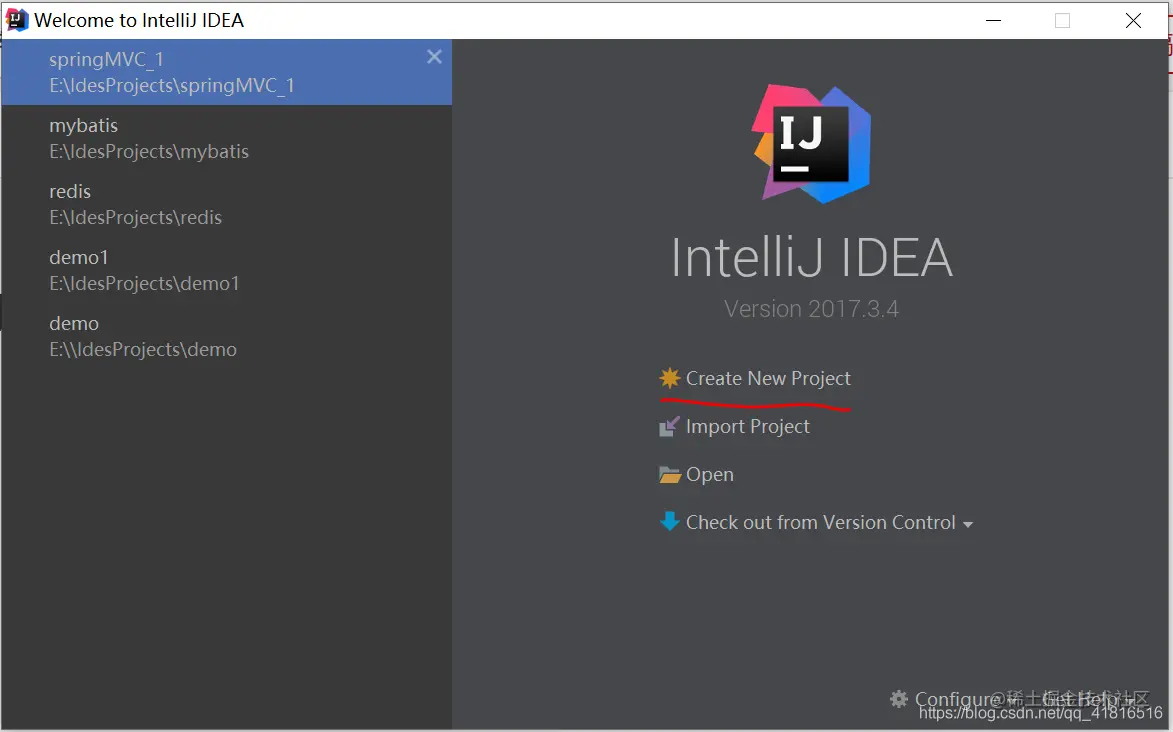The height and width of the screenshot is (732, 1173).
Task: Open the springMVC_1 recent project
Action: click(x=227, y=72)
